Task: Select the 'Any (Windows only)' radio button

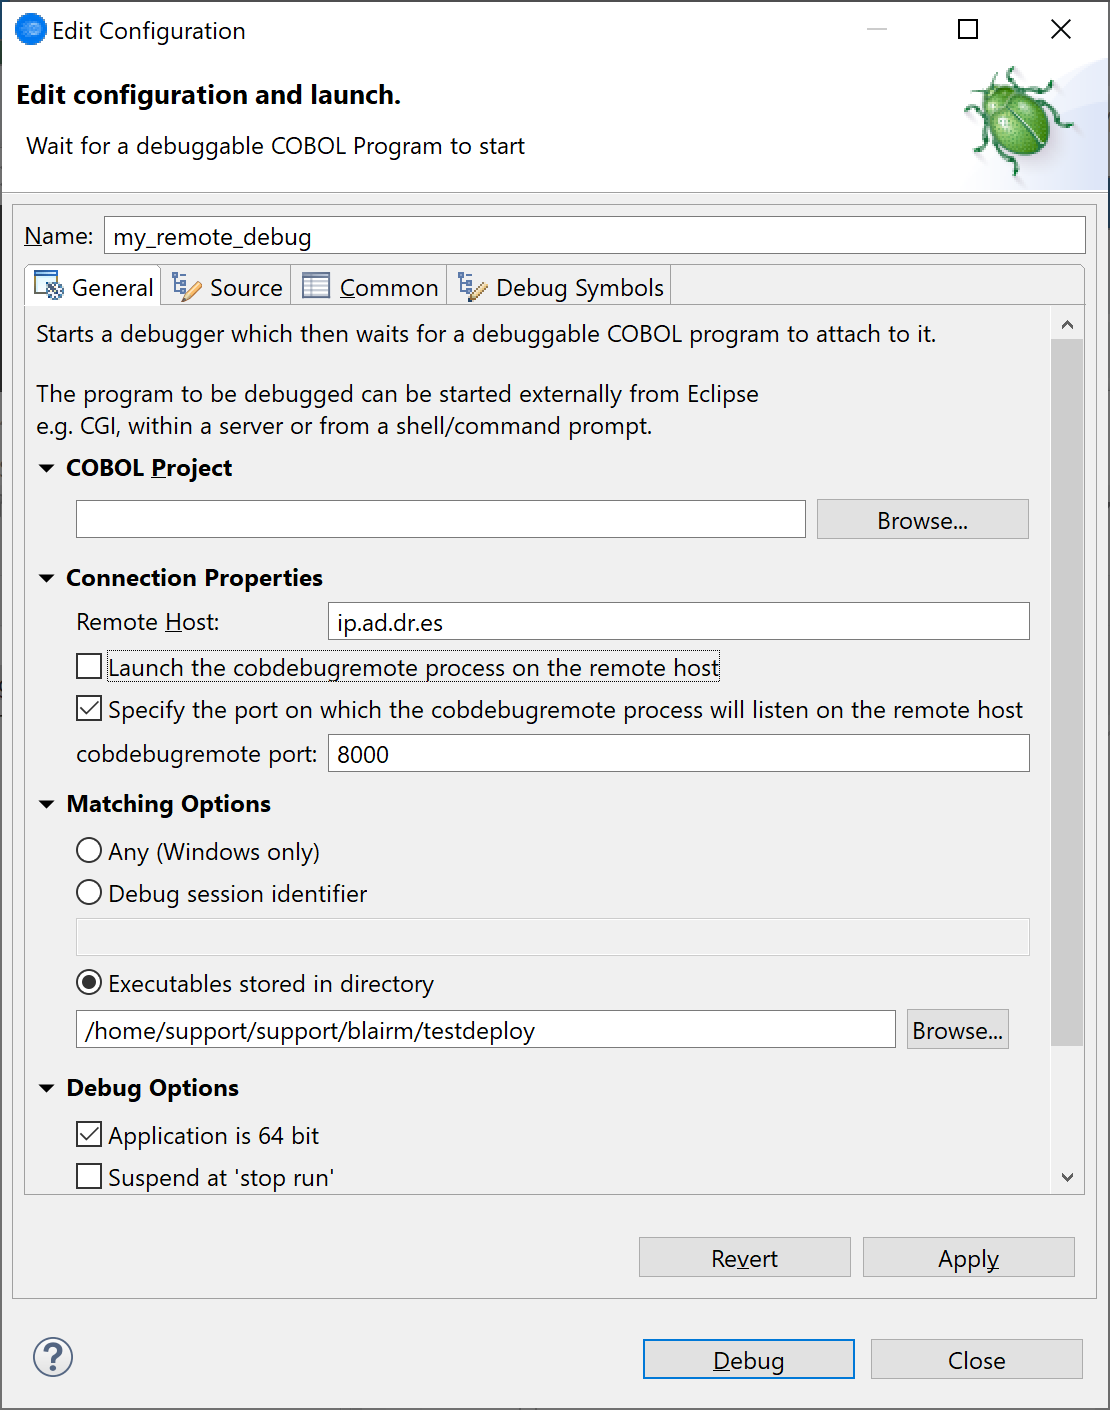Action: [x=88, y=850]
